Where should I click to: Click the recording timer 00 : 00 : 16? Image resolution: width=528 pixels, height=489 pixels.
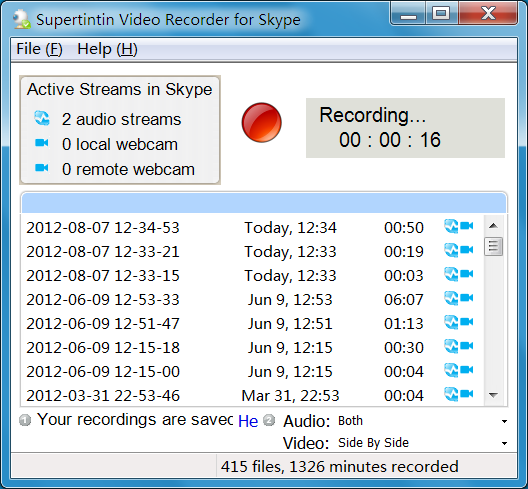click(390, 140)
